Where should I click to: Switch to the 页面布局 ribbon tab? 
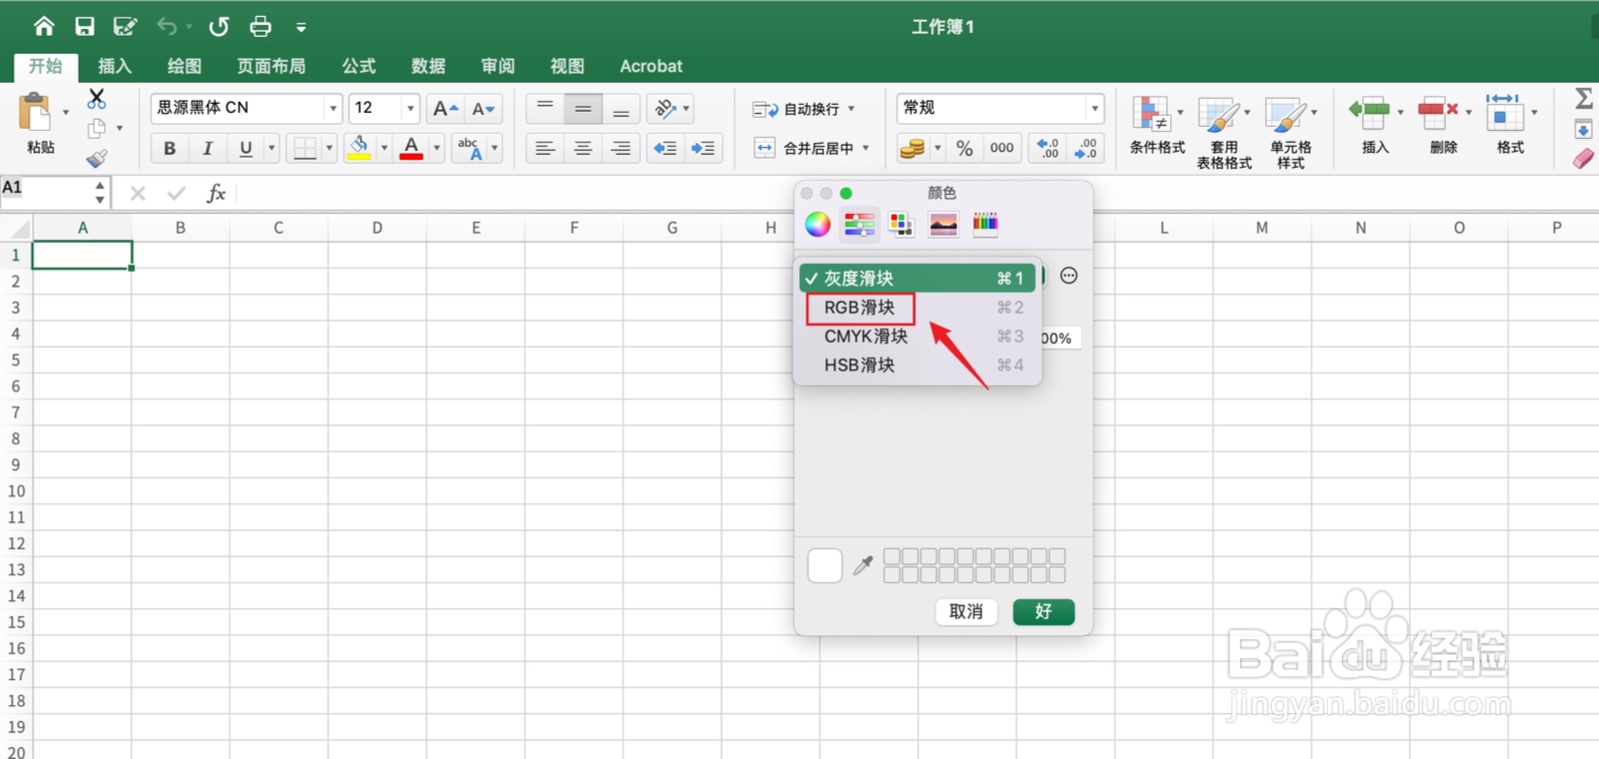coord(271,66)
